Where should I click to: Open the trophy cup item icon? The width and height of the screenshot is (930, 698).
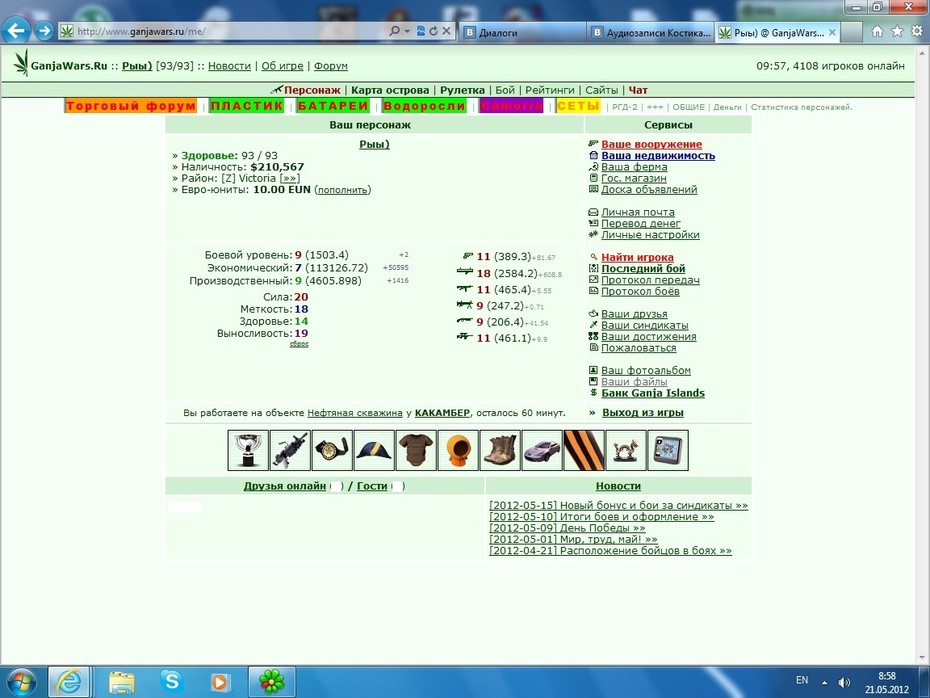coord(248,451)
